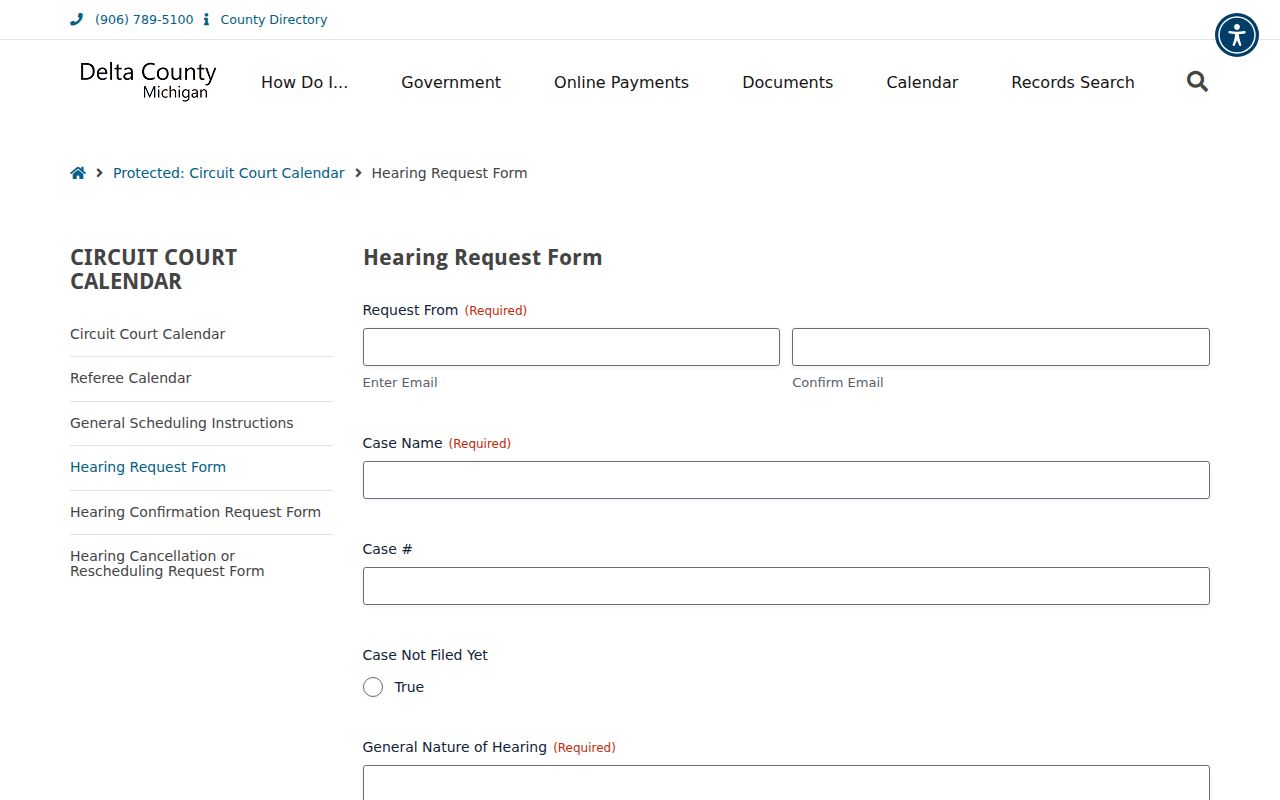Open the Referee Calendar sidebar link
Viewport: 1280px width, 800px height.
pyautogui.click(x=130, y=378)
